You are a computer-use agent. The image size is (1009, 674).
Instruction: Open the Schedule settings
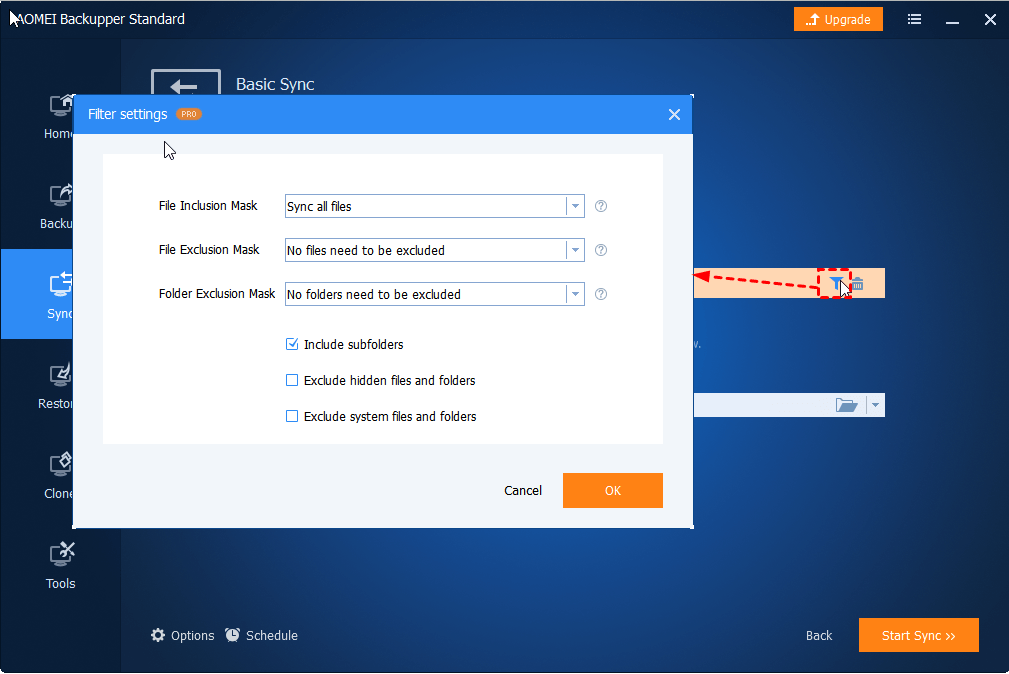tap(261, 635)
